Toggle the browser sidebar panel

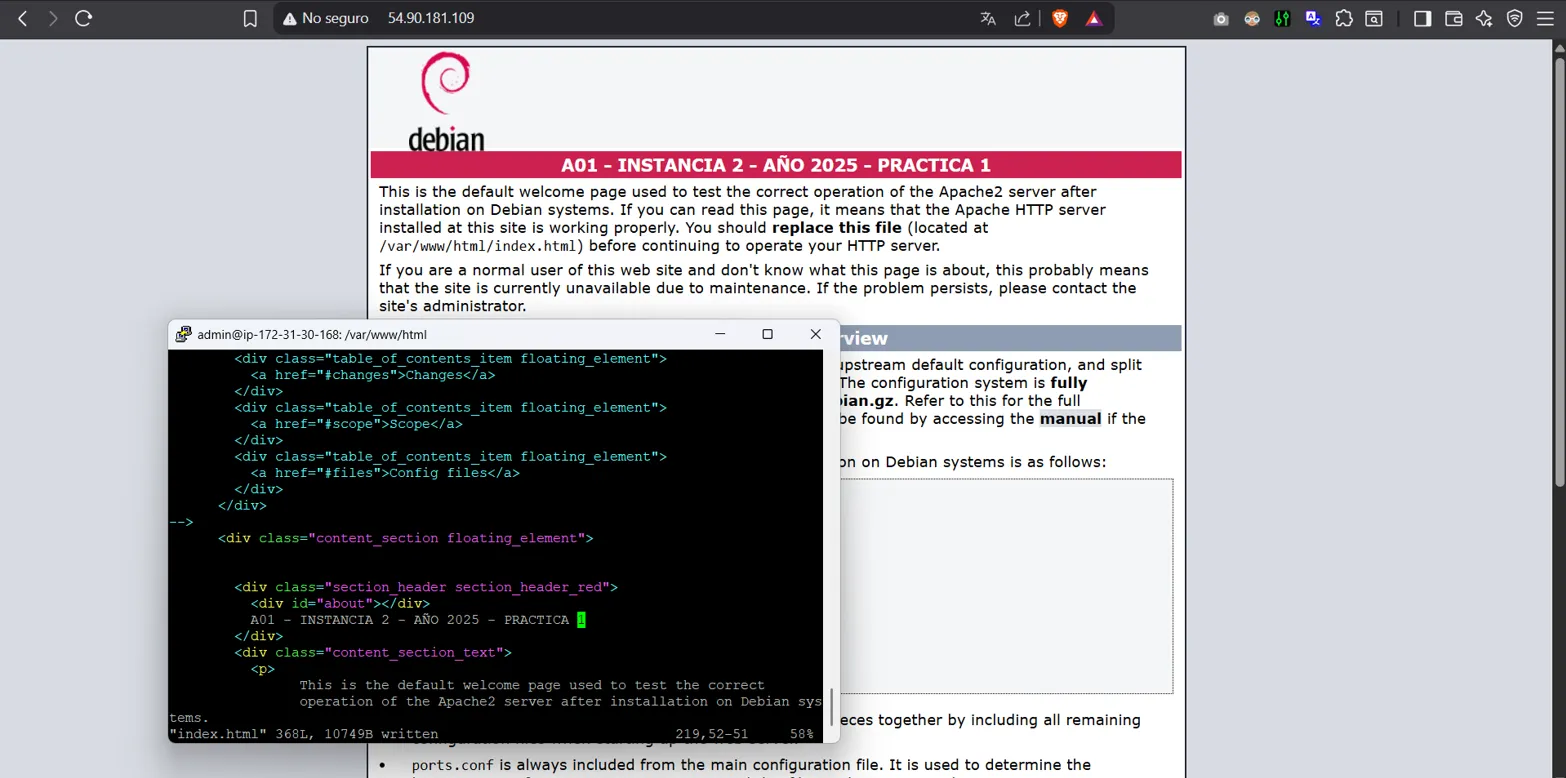(1422, 19)
